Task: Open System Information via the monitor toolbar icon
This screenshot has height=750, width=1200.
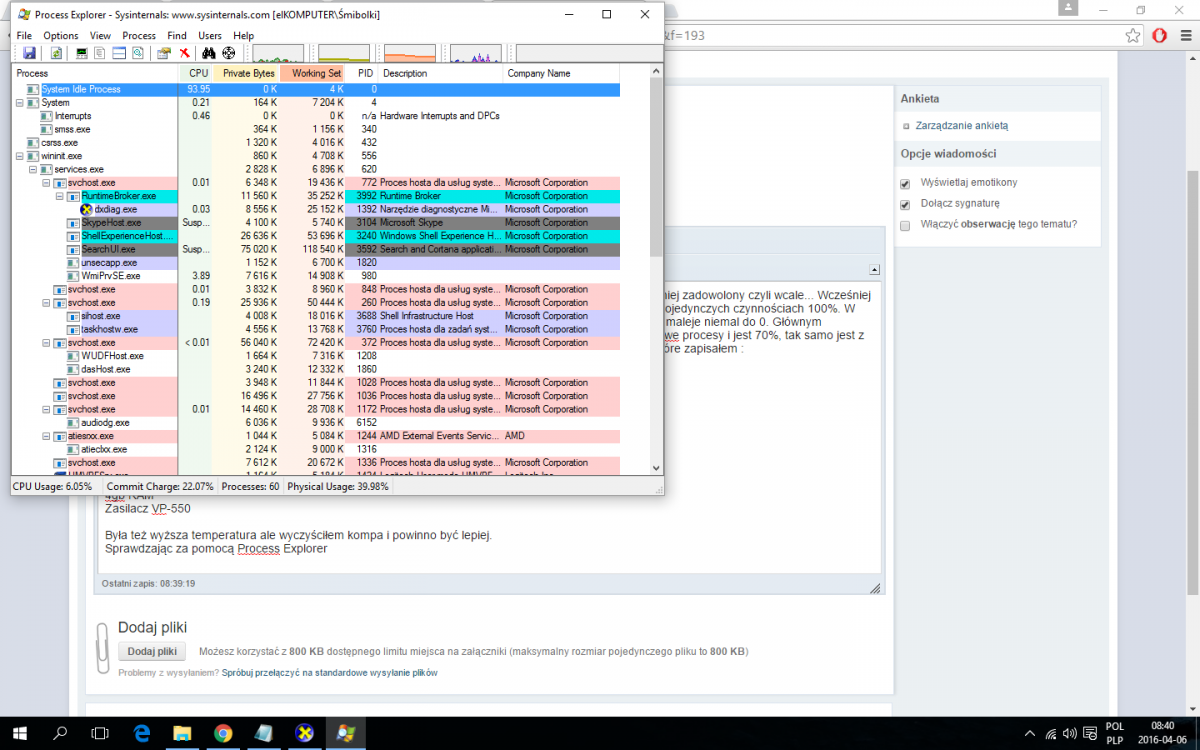Action: 82,53
